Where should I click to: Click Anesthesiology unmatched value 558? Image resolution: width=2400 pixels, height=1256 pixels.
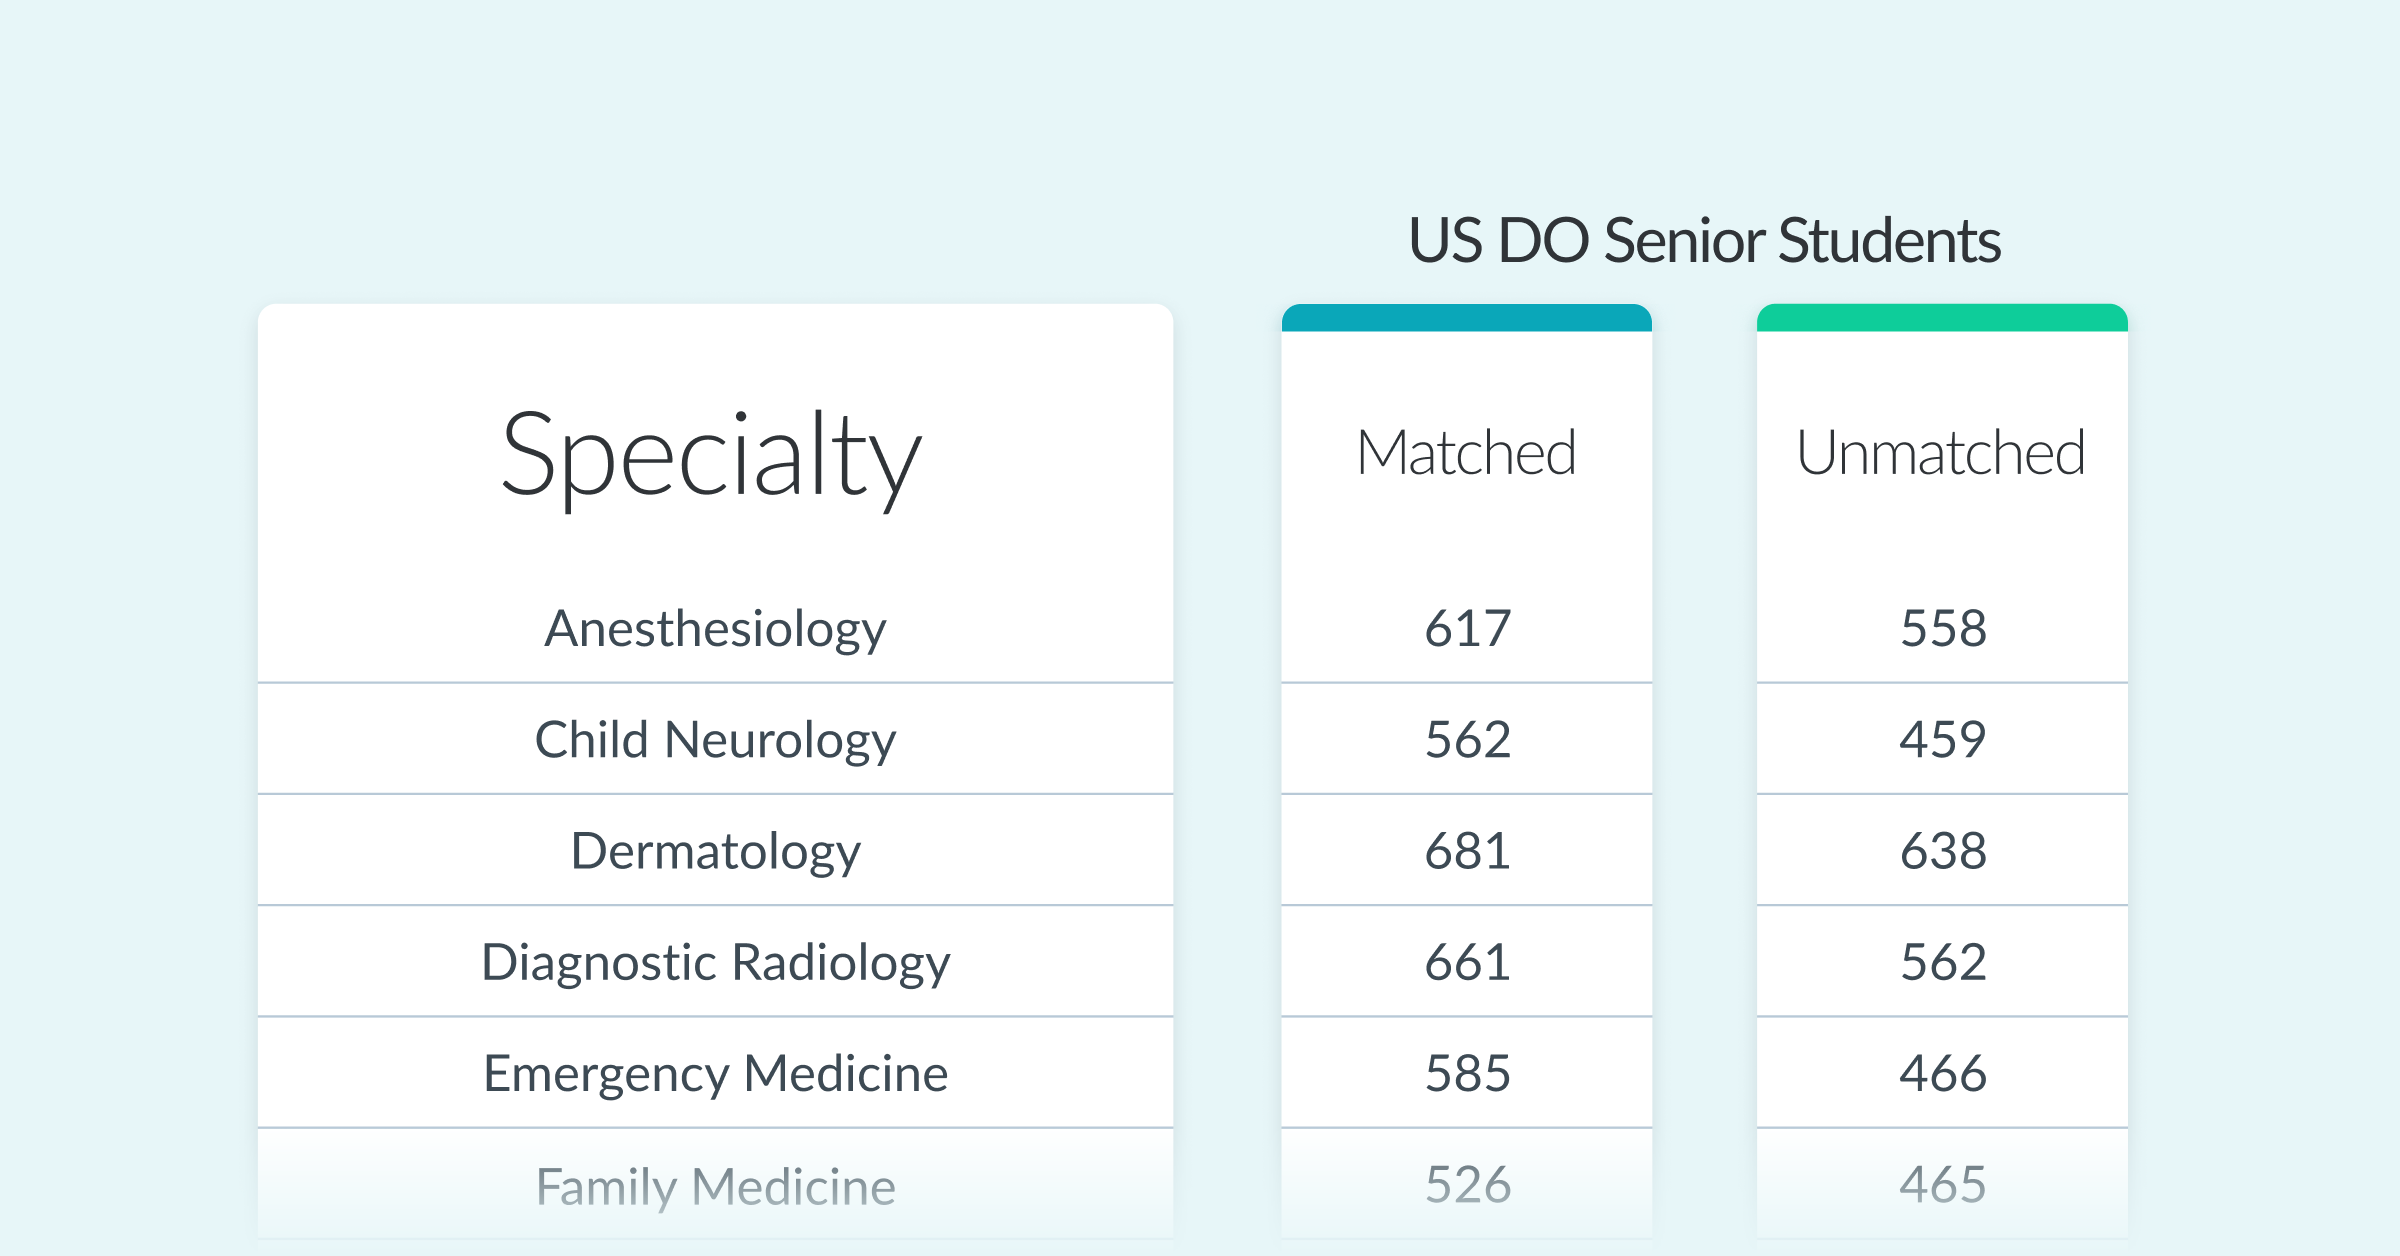click(x=1943, y=629)
